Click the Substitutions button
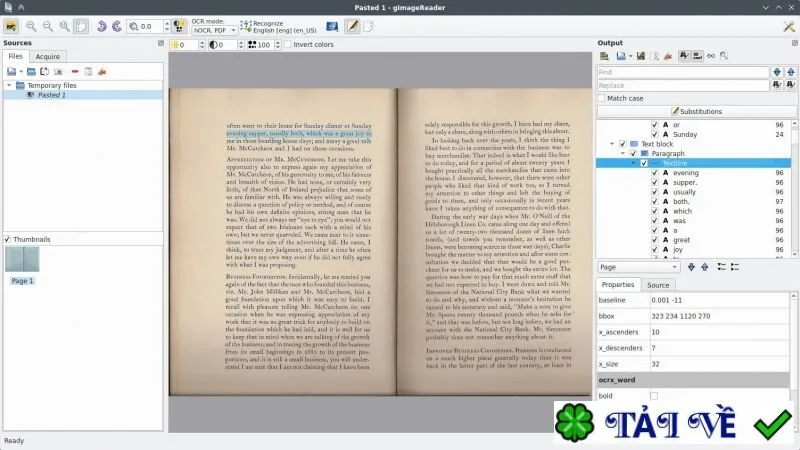Image resolution: width=800 pixels, height=450 pixels. click(x=696, y=111)
